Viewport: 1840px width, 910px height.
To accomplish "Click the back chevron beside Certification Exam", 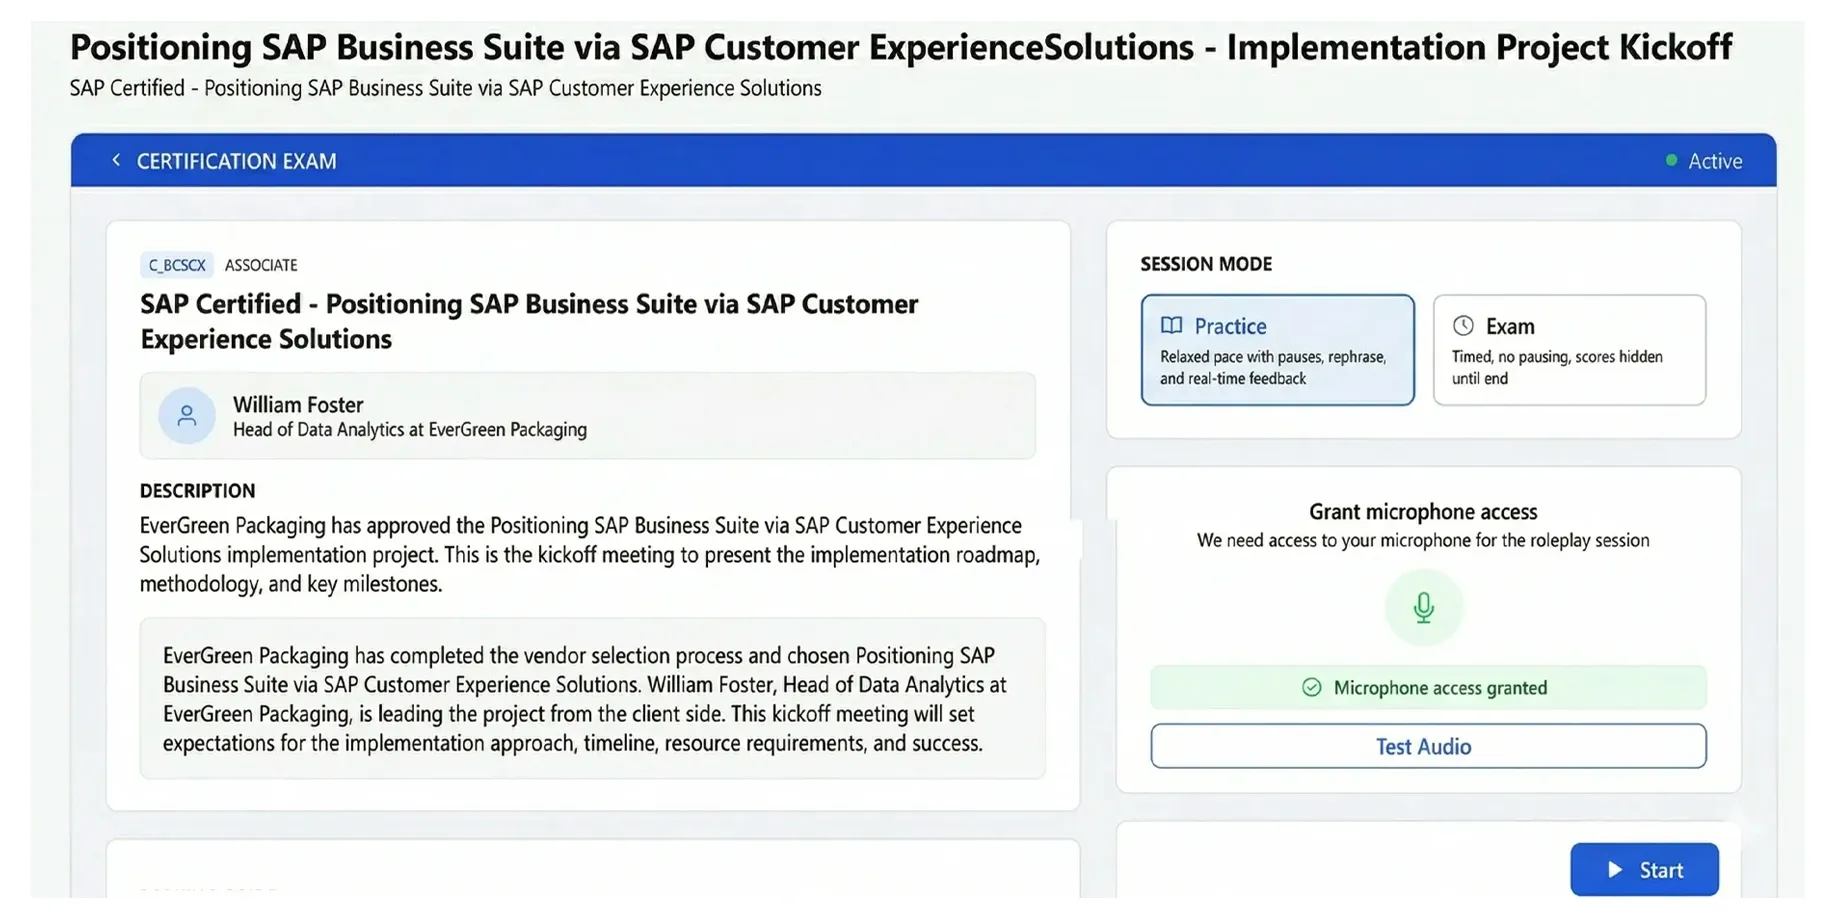I will 116,160.
